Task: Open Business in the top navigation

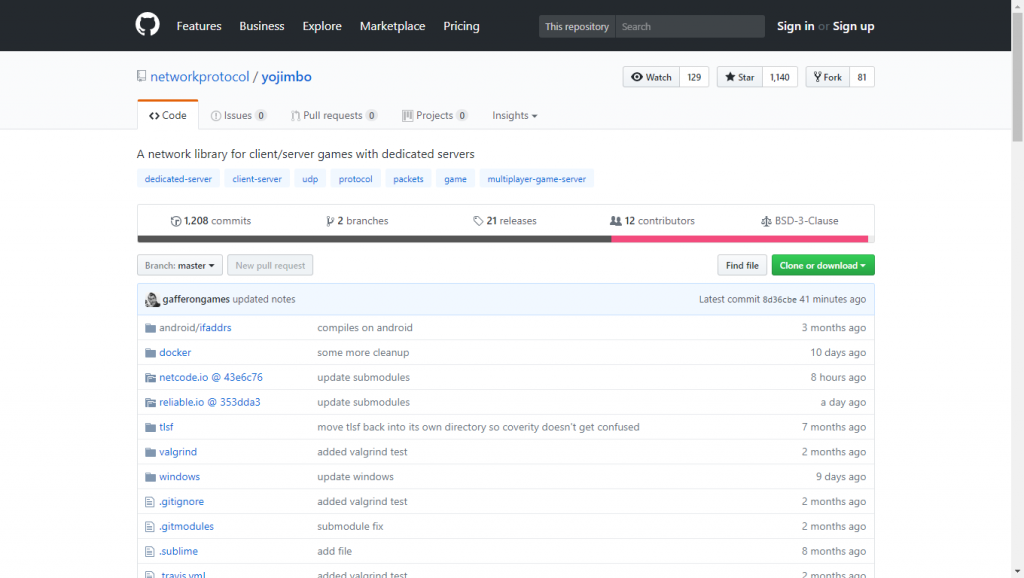Action: (x=262, y=26)
